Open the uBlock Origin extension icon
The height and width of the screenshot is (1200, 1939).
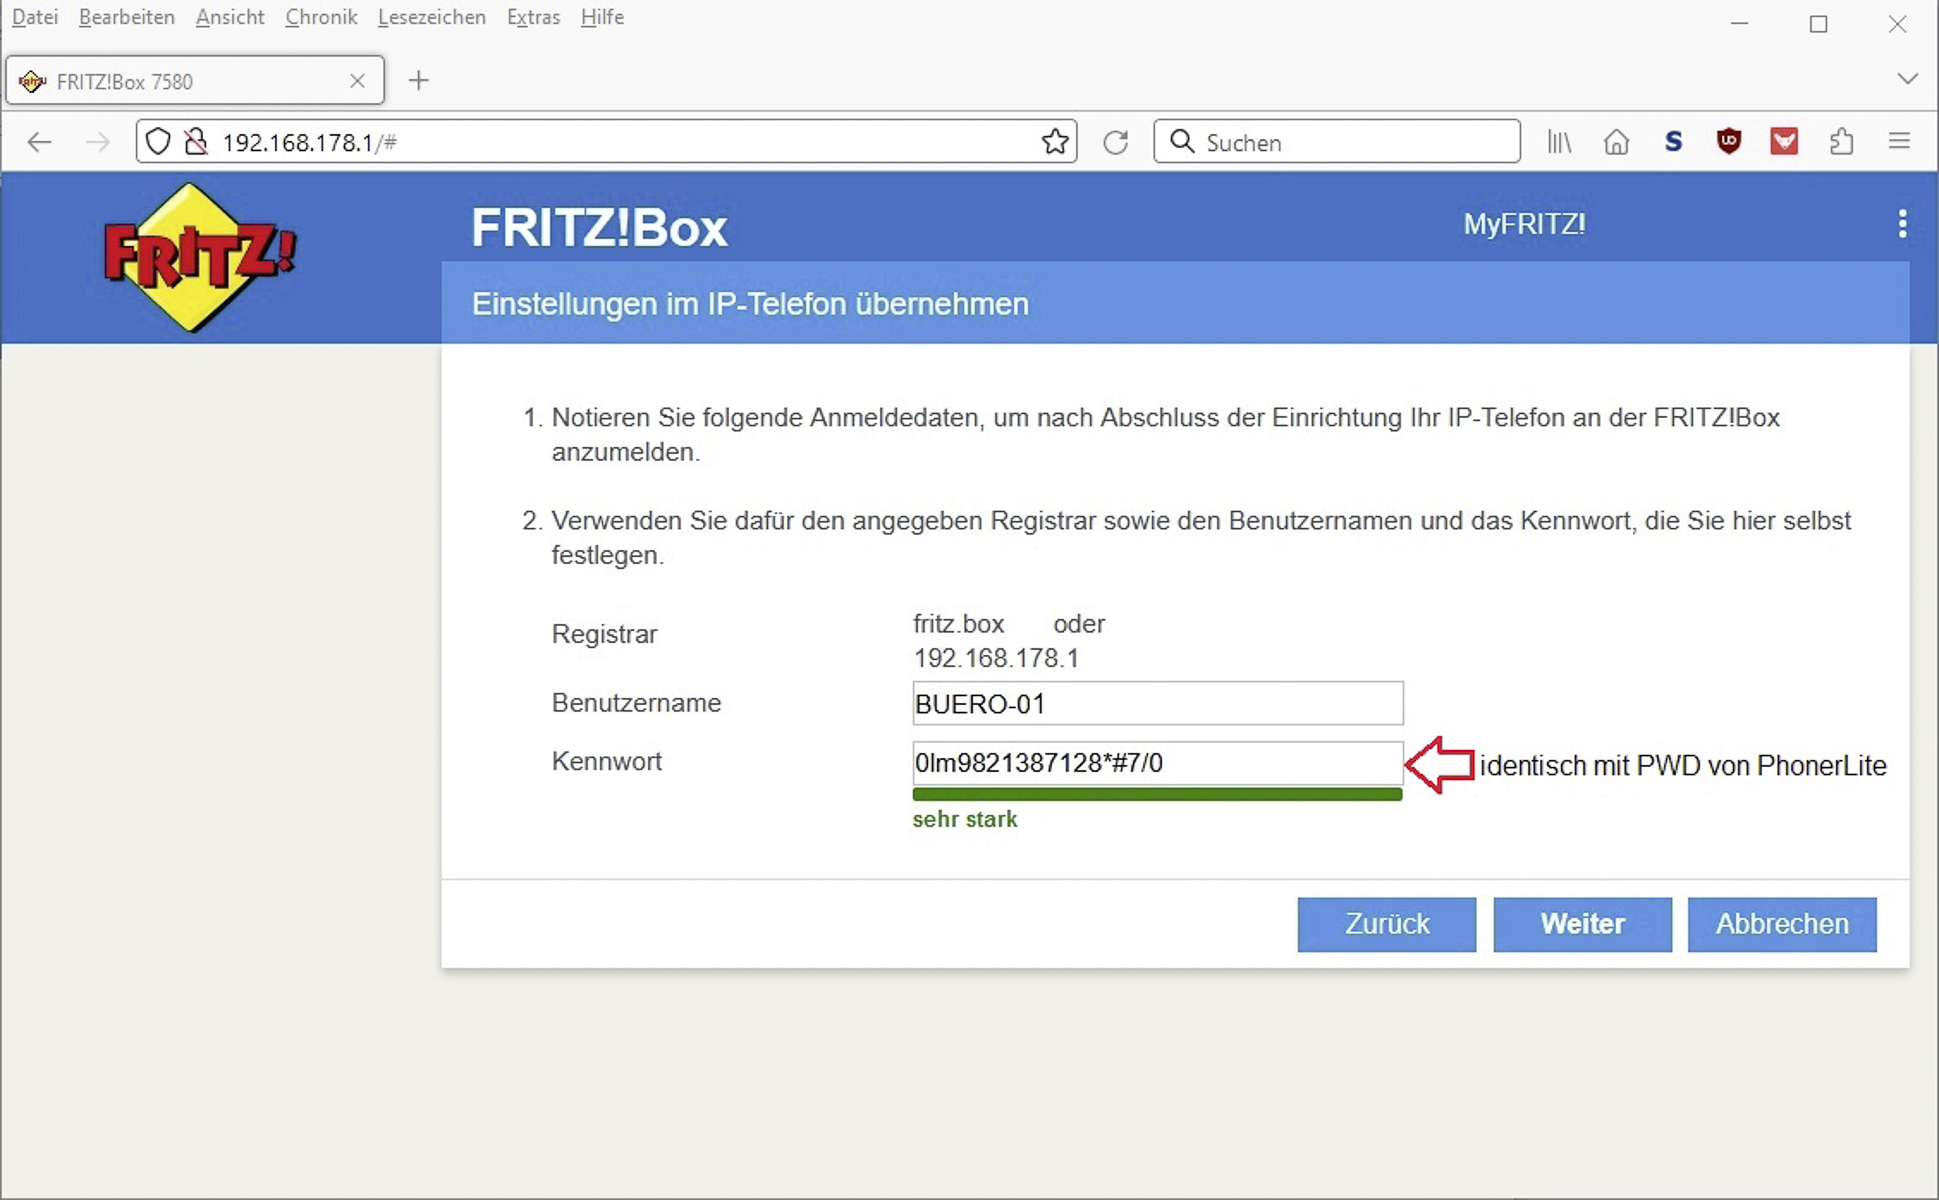pos(1729,142)
